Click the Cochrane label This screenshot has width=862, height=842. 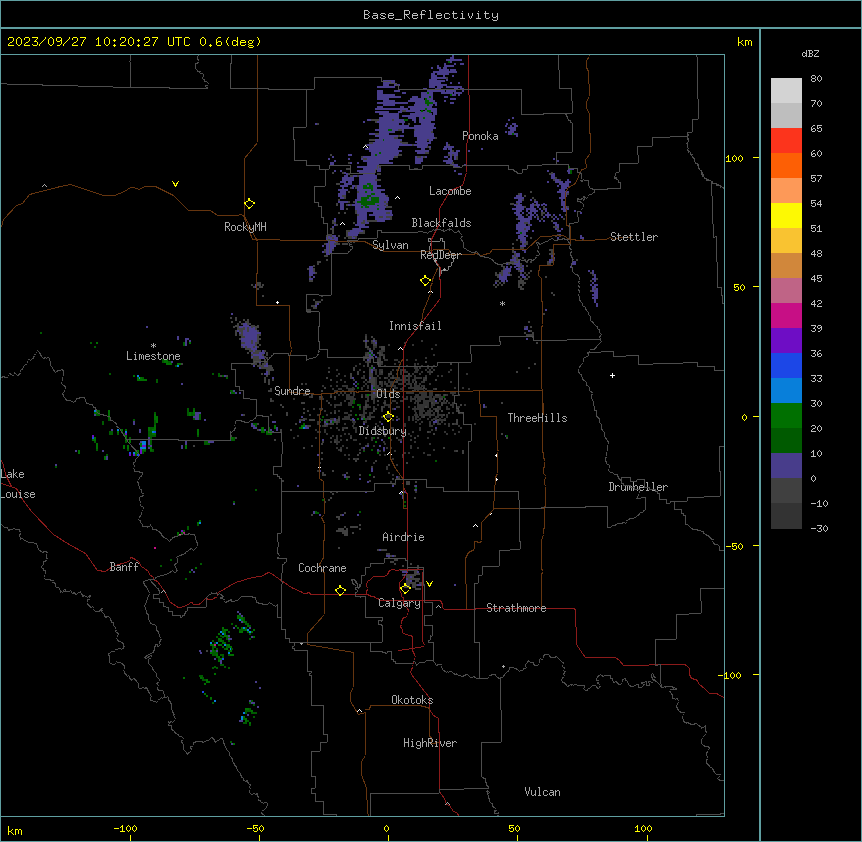click(x=322, y=568)
